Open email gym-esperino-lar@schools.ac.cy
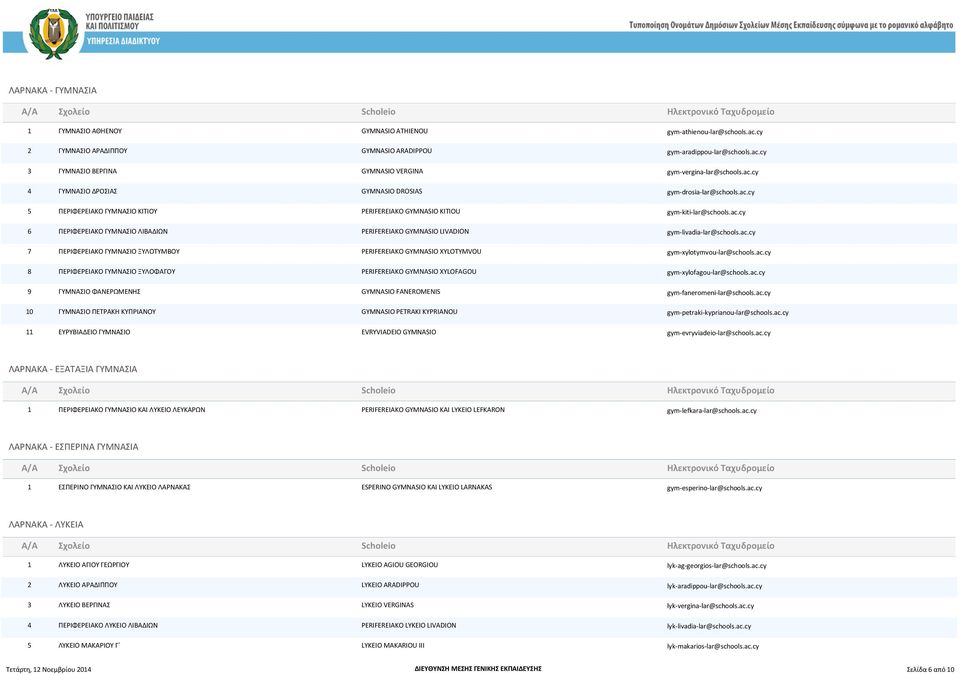 click(x=714, y=488)
